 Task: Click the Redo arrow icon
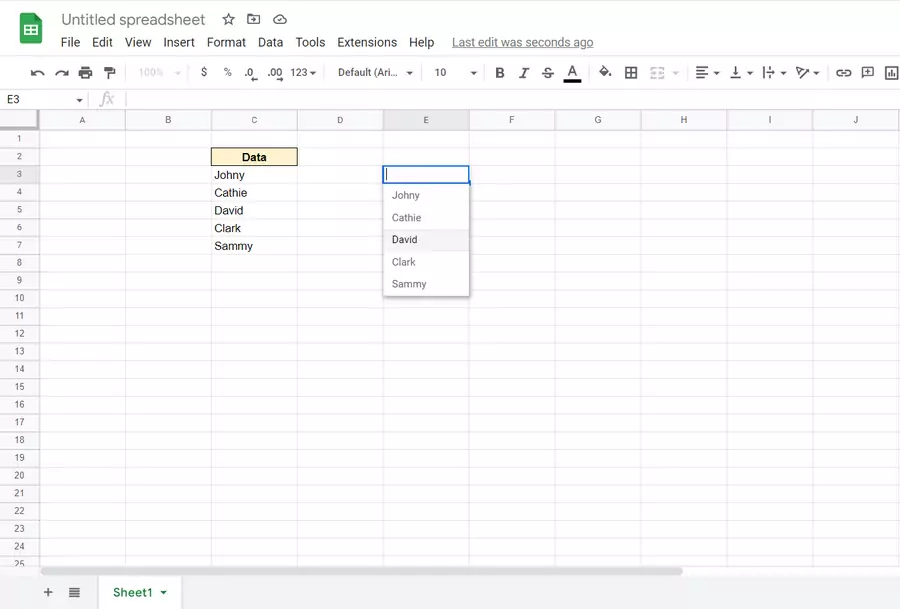[x=61, y=73]
